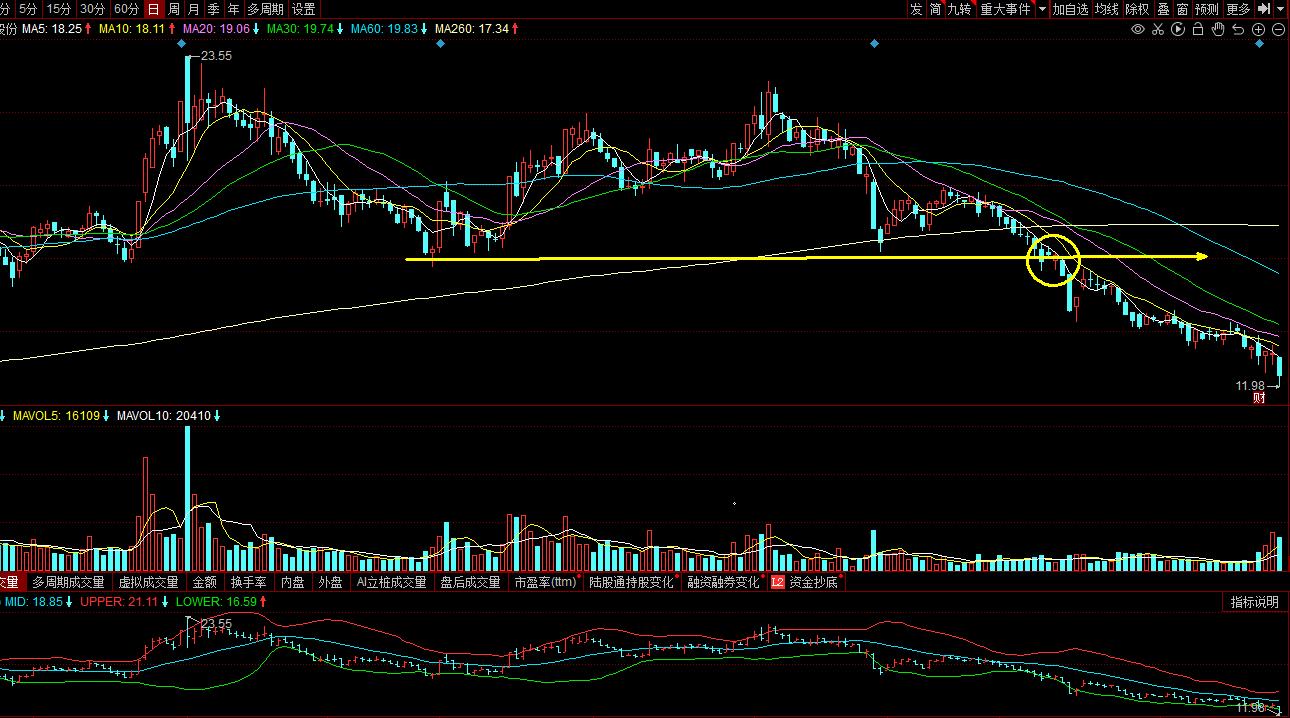Select the 日 daily period tab
The height and width of the screenshot is (718, 1290).
(x=153, y=9)
